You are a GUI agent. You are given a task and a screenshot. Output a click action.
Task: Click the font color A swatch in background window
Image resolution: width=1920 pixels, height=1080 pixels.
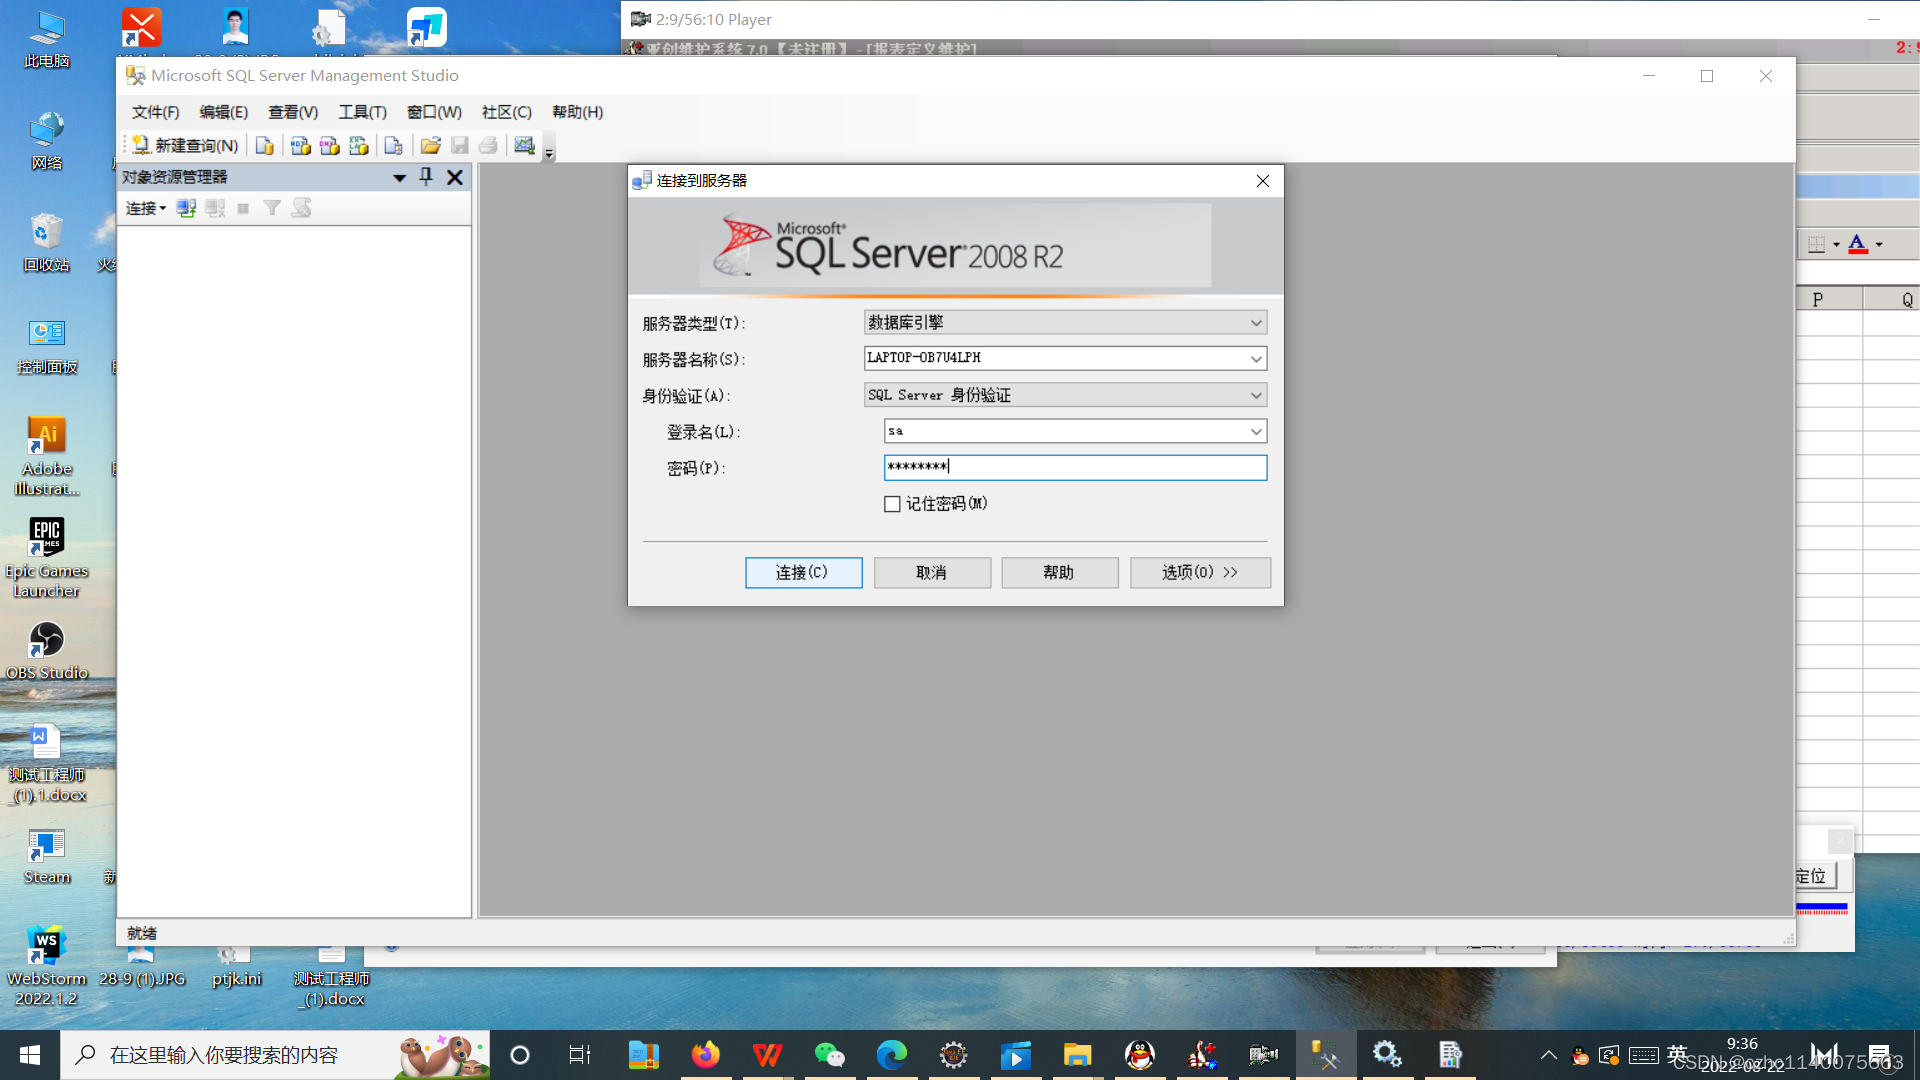pyautogui.click(x=1857, y=244)
